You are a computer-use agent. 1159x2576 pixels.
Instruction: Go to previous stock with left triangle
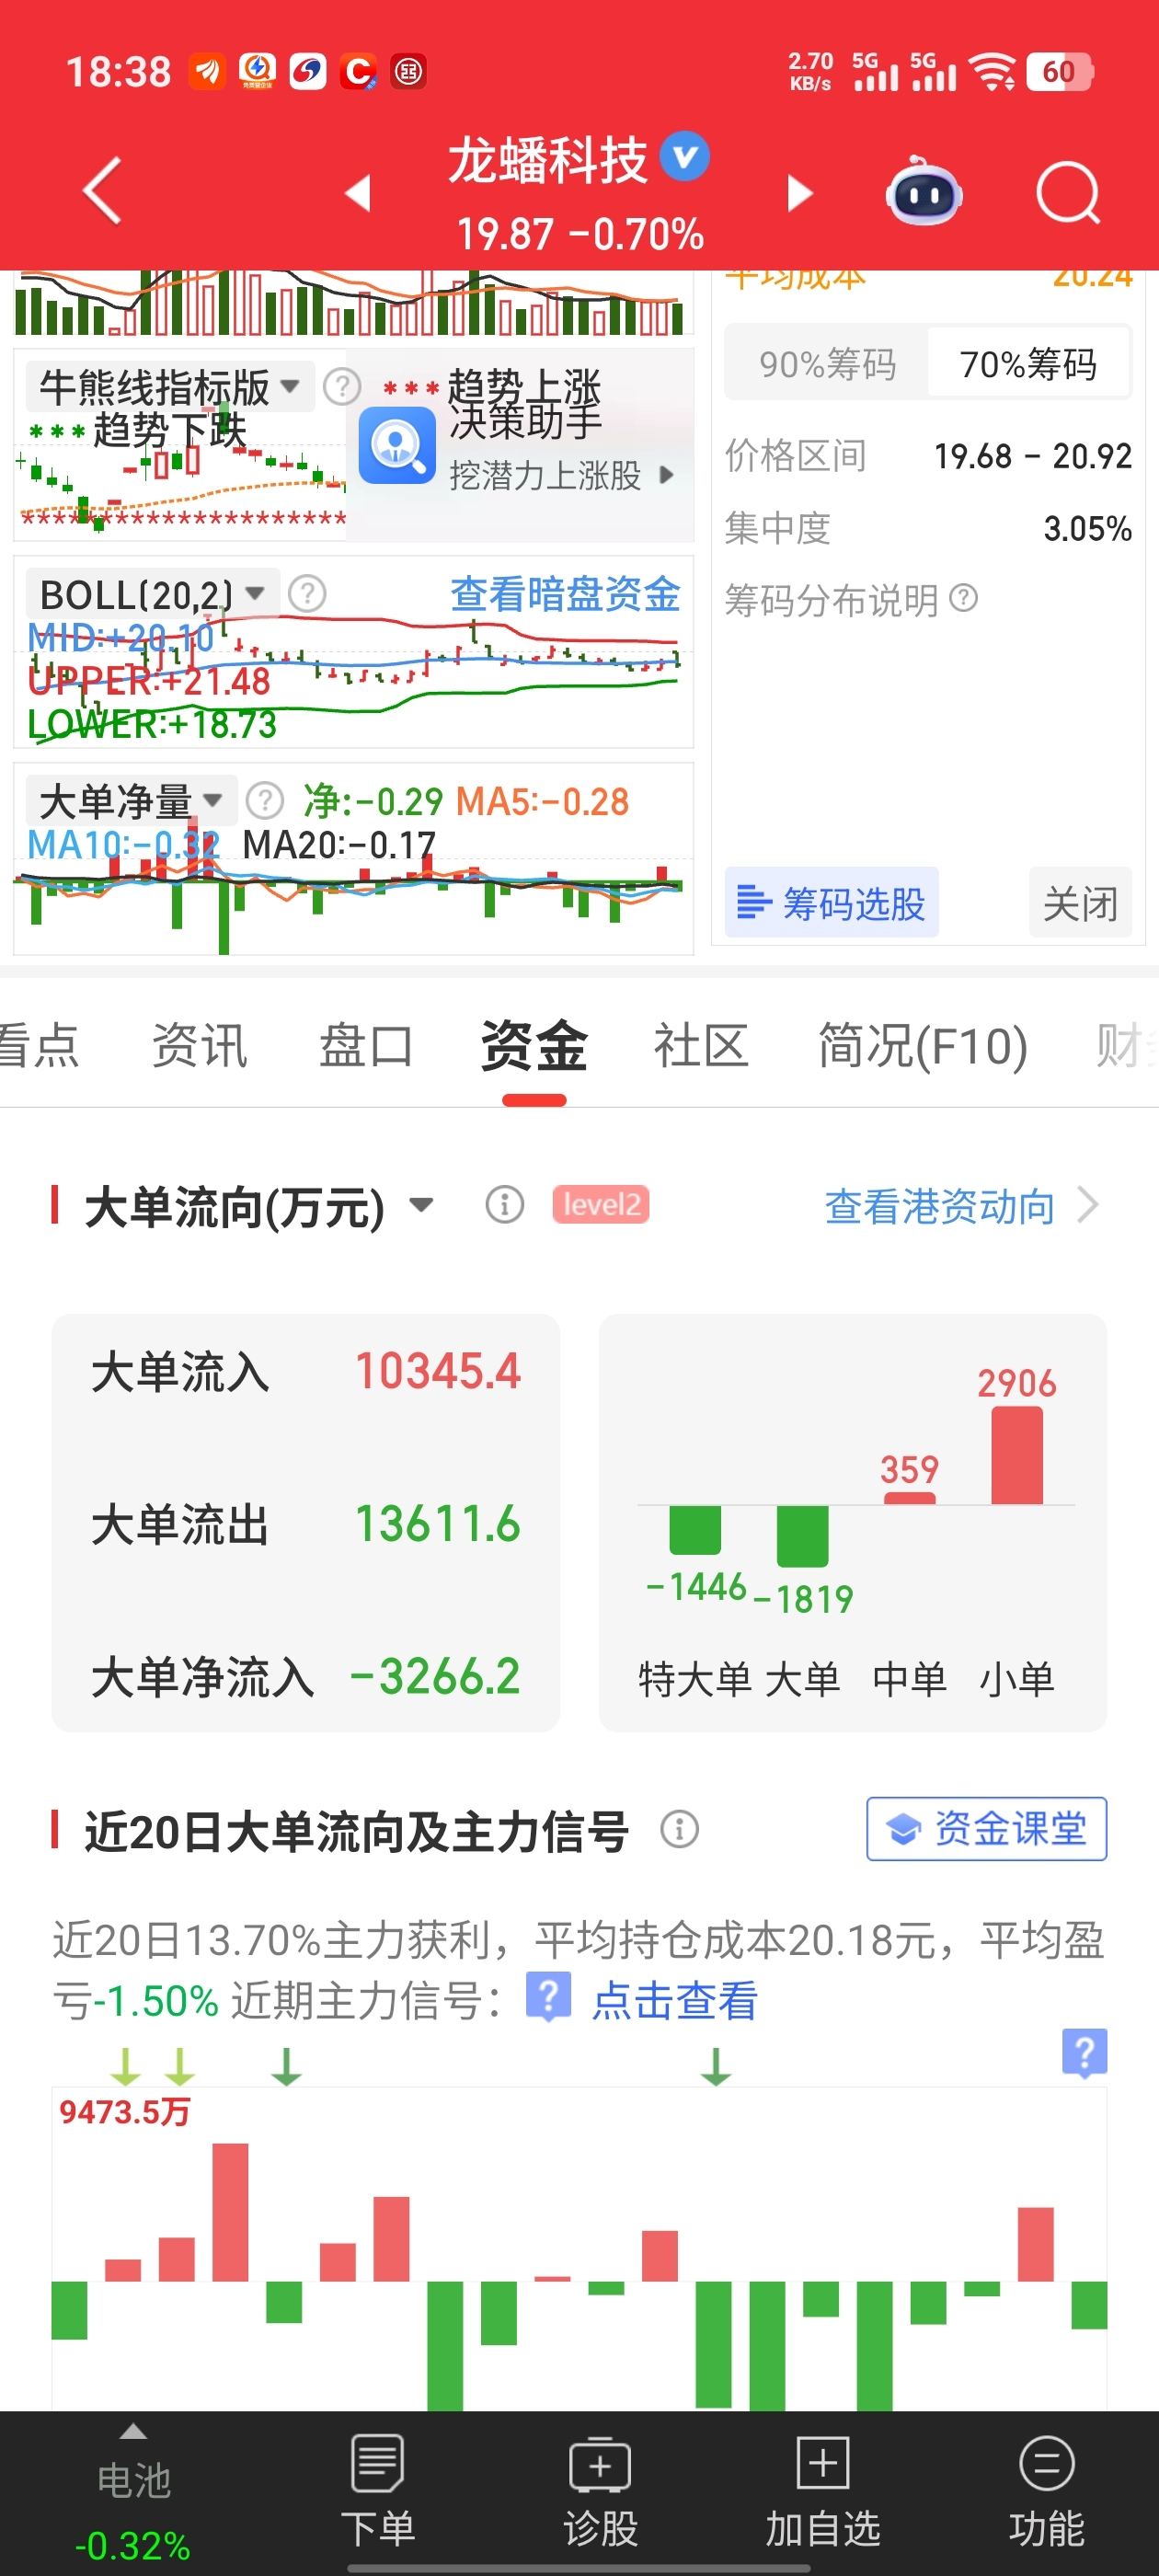click(x=358, y=192)
